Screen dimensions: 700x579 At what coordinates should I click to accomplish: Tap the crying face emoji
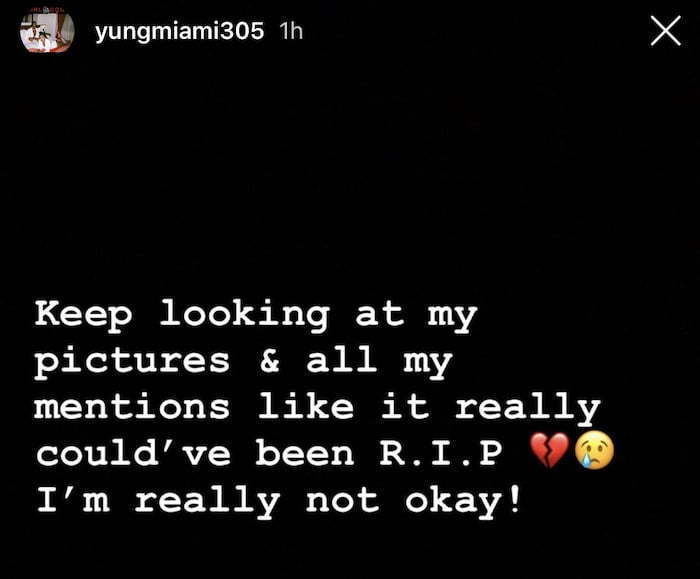tap(595, 450)
